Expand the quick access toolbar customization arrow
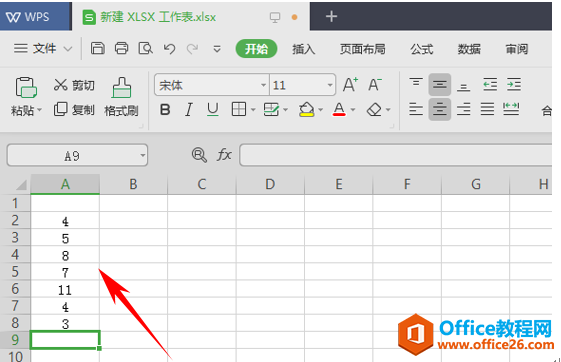 (217, 49)
